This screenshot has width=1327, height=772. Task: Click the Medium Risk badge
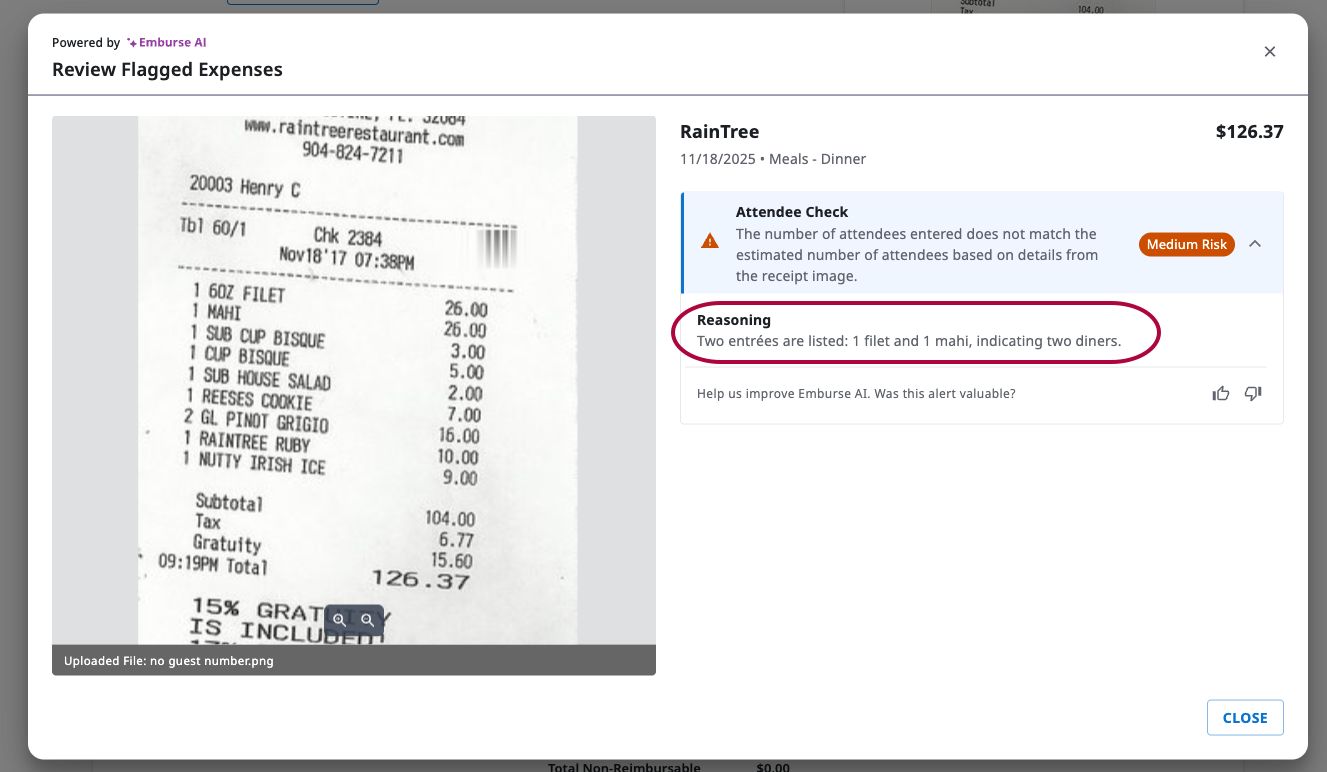point(1187,244)
